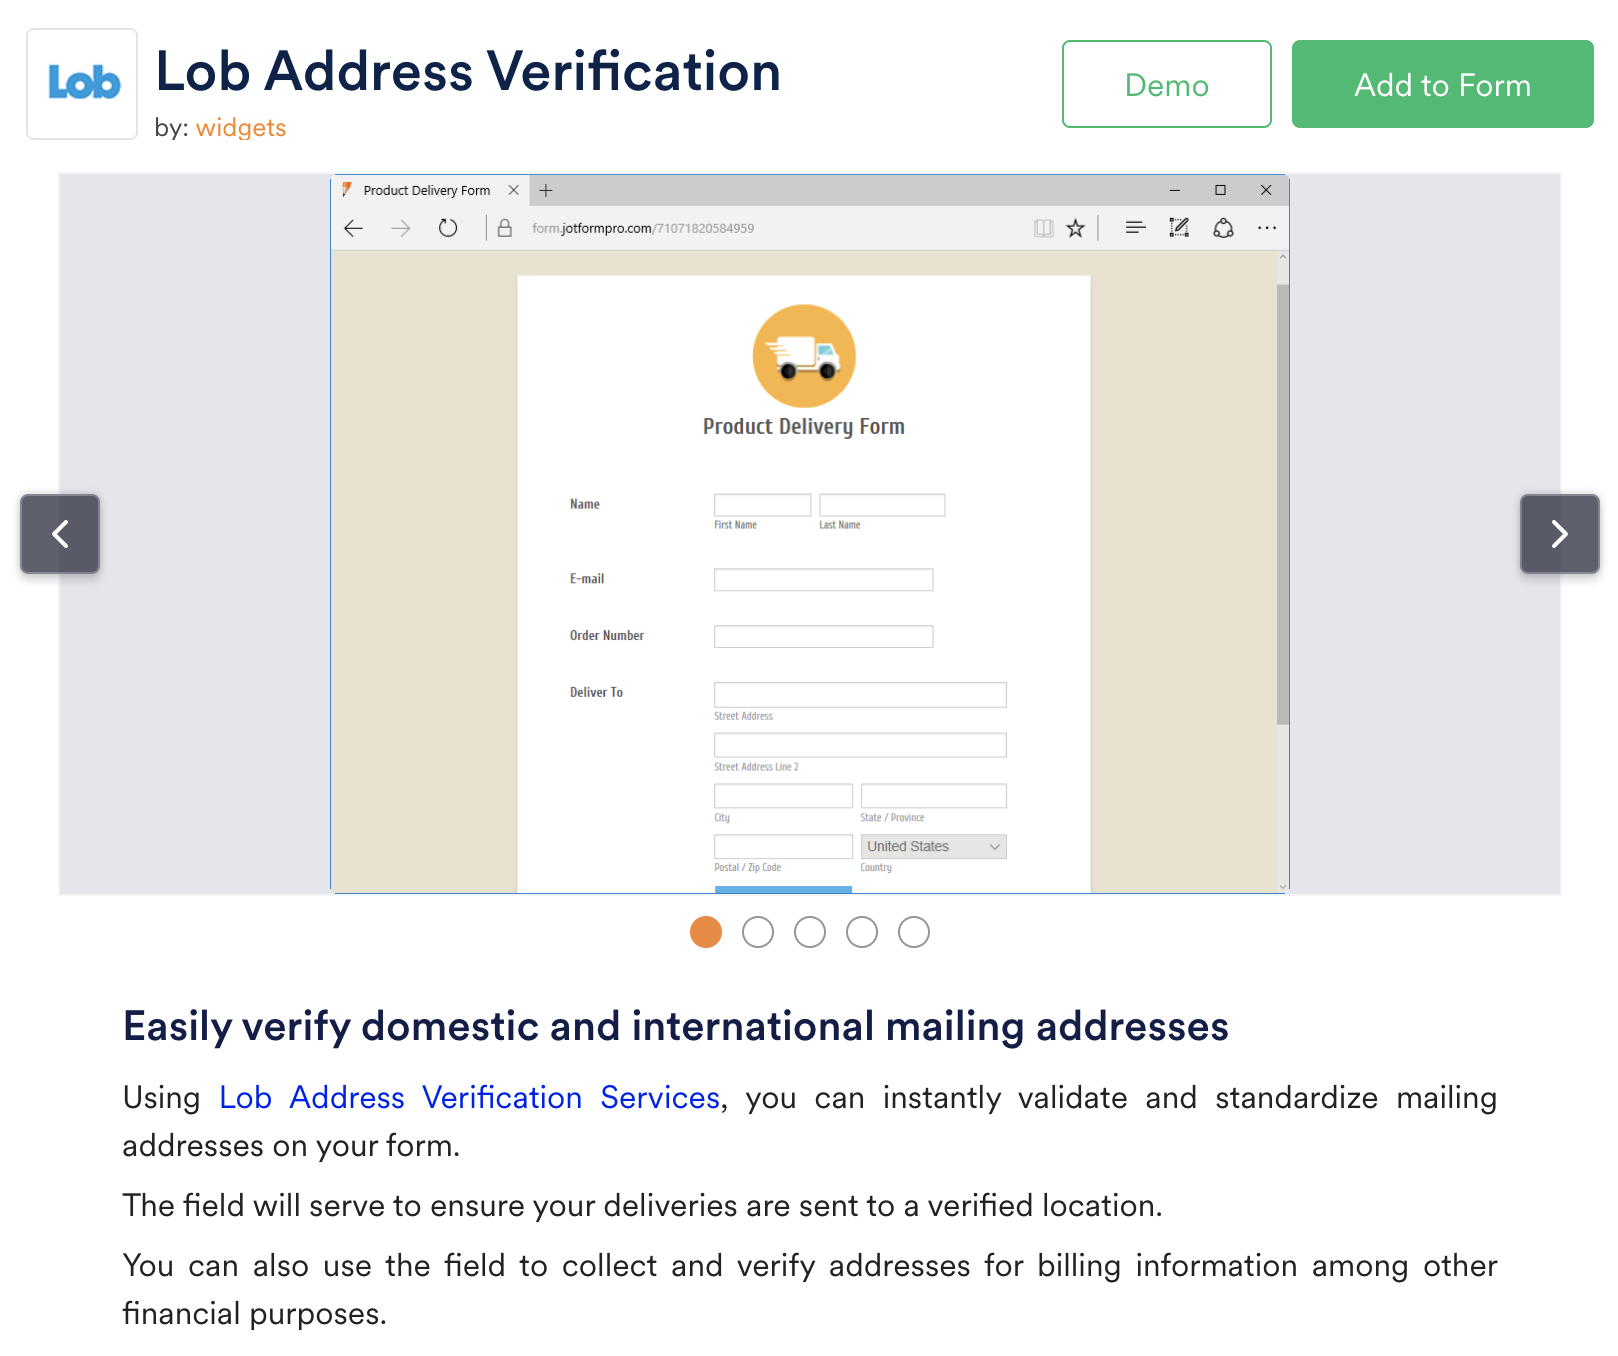Select the first carousel indicator dot
1618x1356 pixels.
[x=706, y=932]
